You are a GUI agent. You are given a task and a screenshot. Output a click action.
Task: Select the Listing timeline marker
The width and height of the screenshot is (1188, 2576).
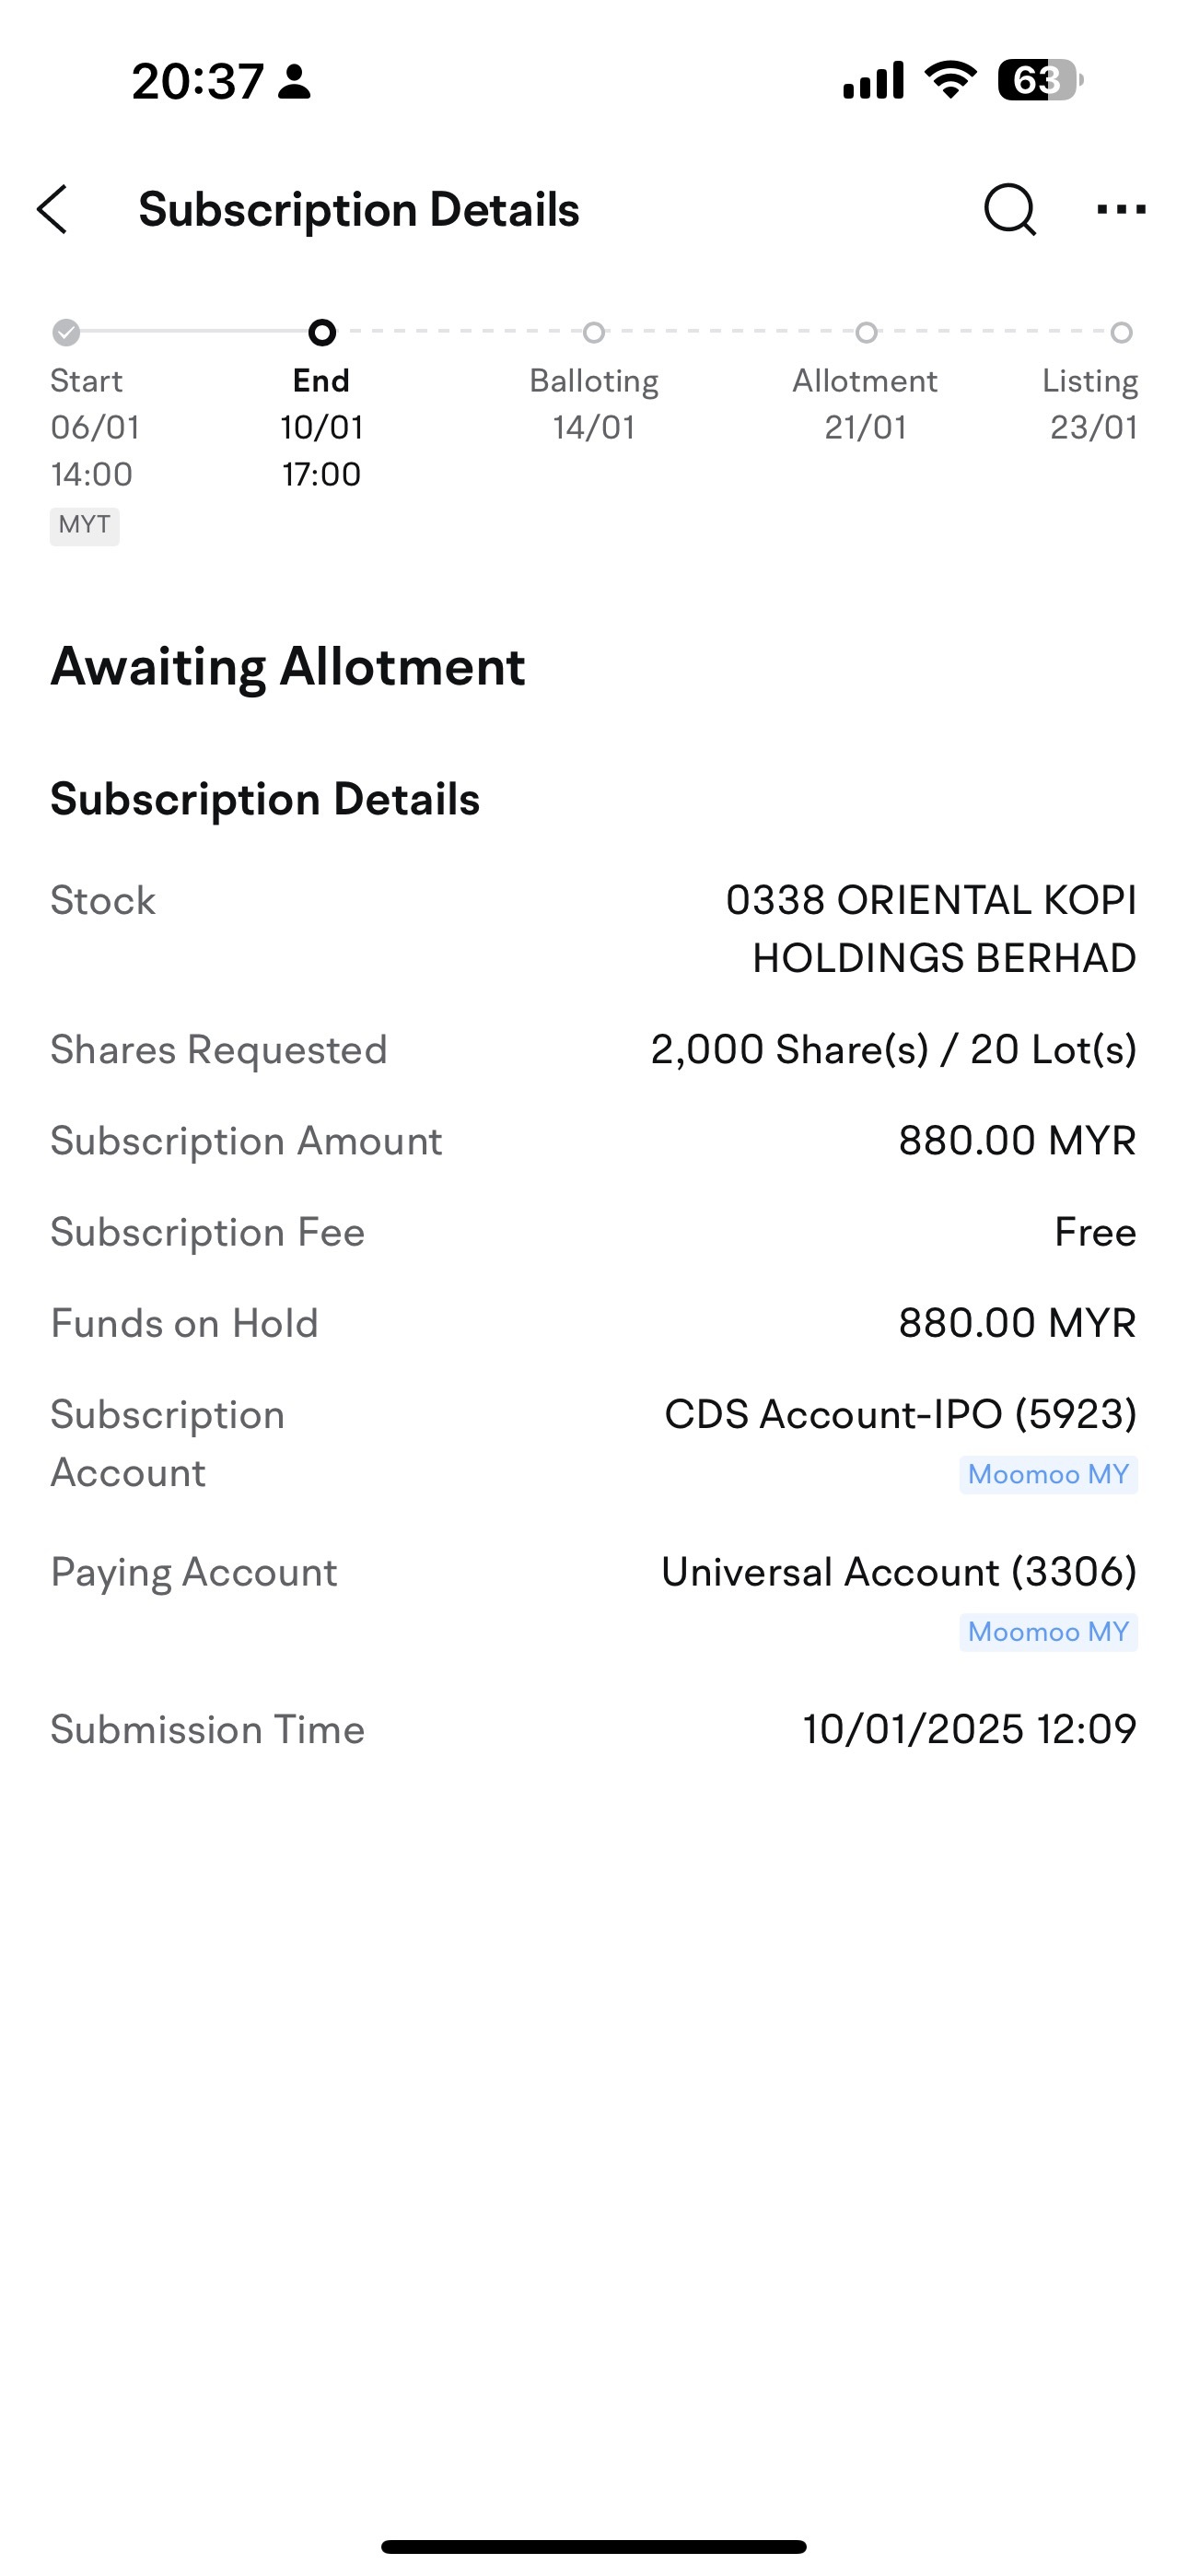tap(1122, 332)
